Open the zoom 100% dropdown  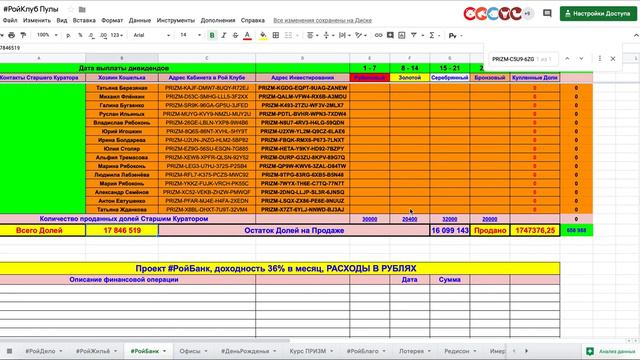coord(47,35)
